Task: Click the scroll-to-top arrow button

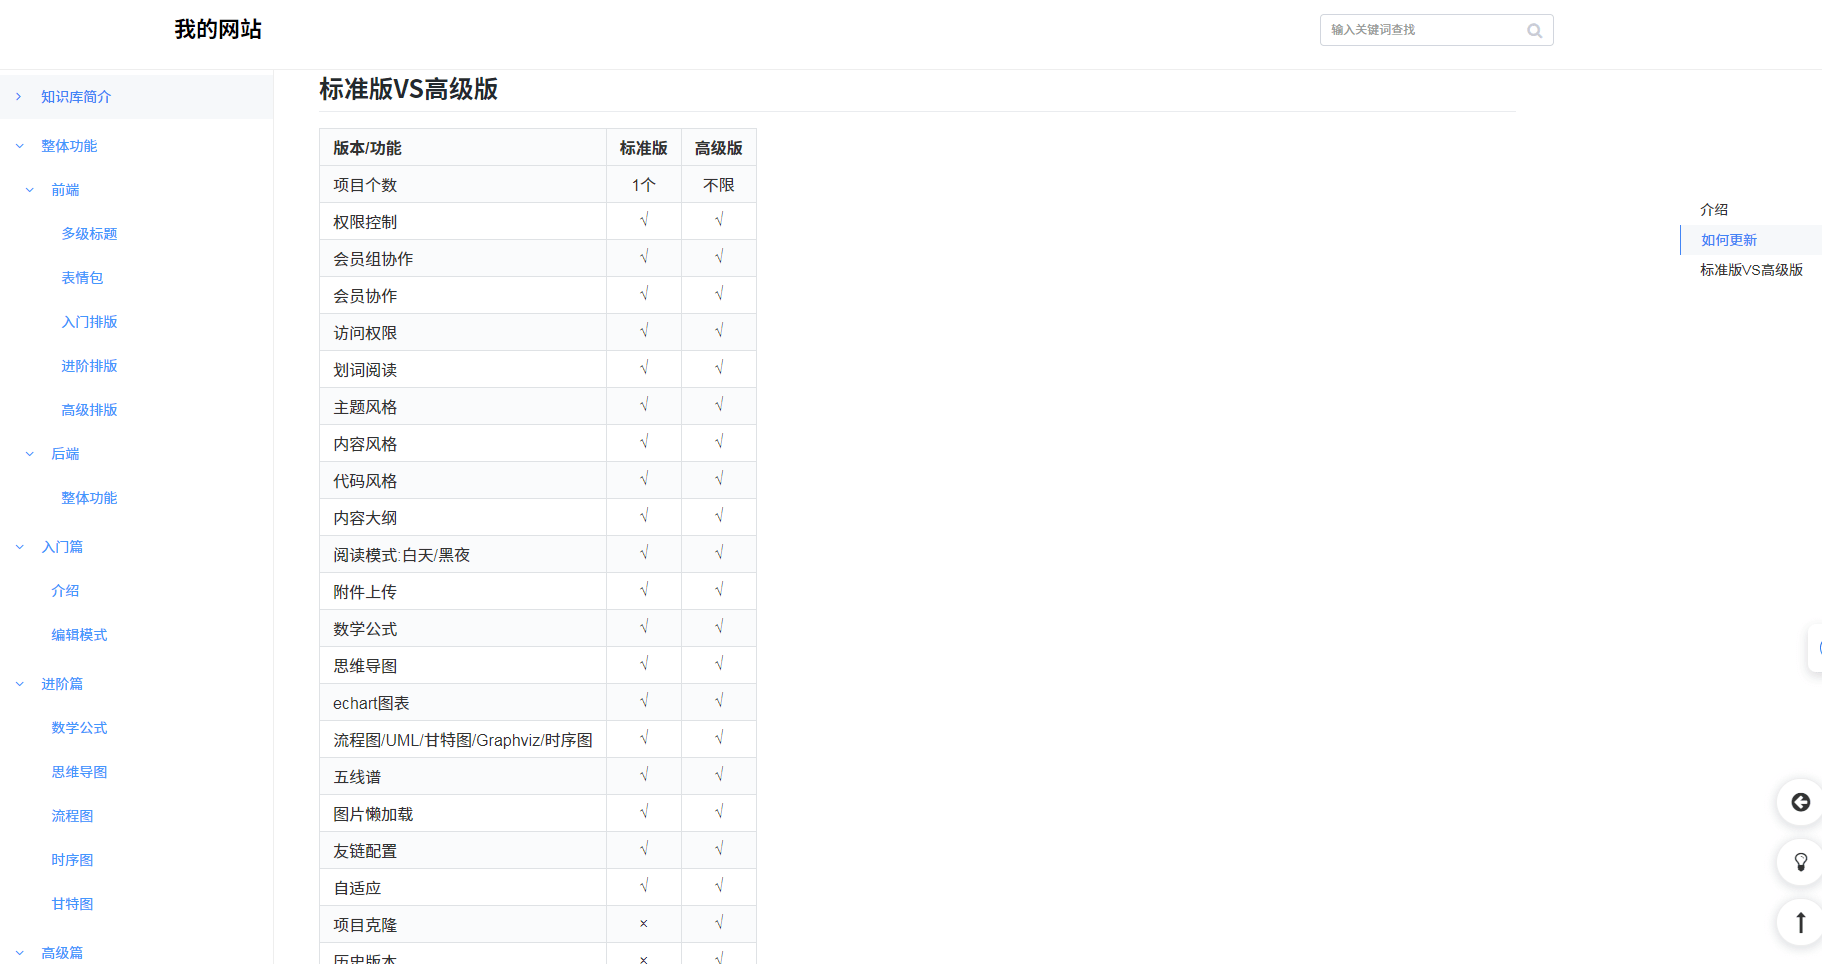Action: pyautogui.click(x=1800, y=922)
